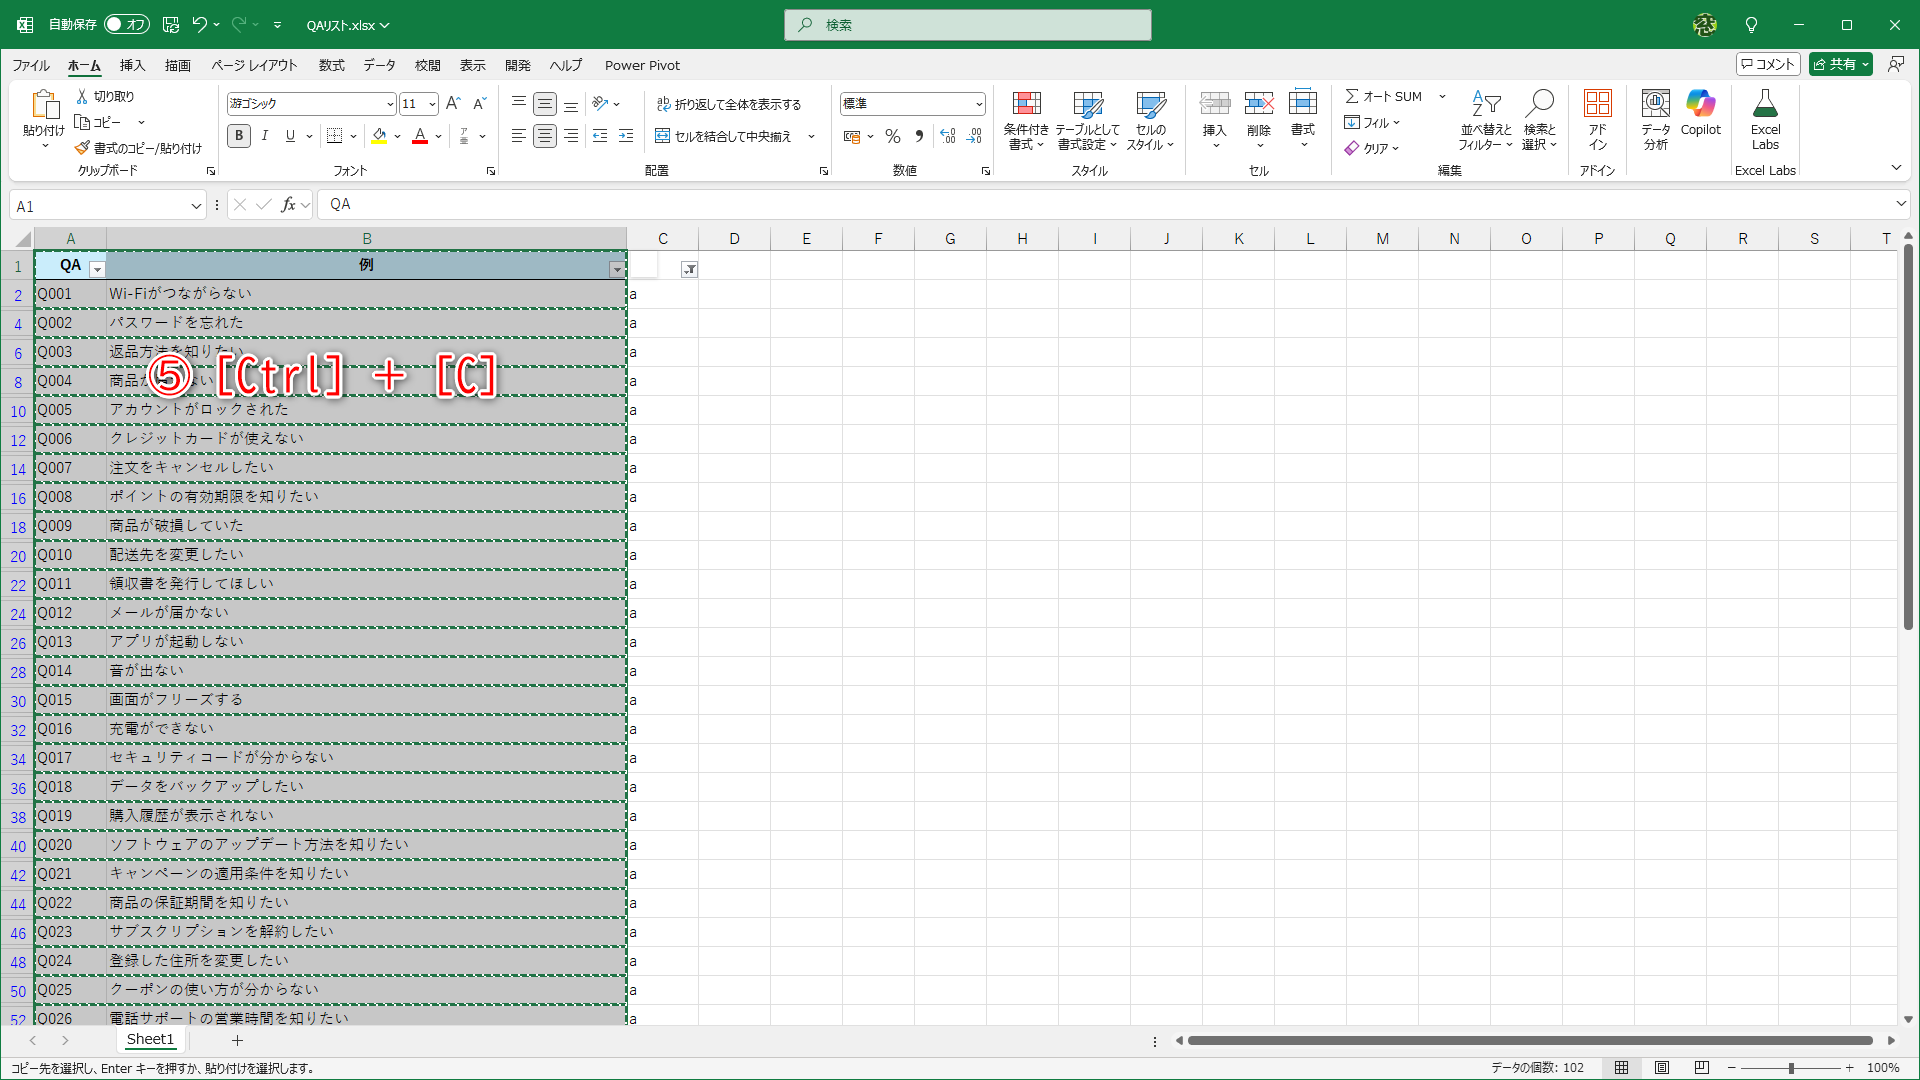The width and height of the screenshot is (1920, 1080).
Task: Click the Comments button
Action: point(1768,64)
